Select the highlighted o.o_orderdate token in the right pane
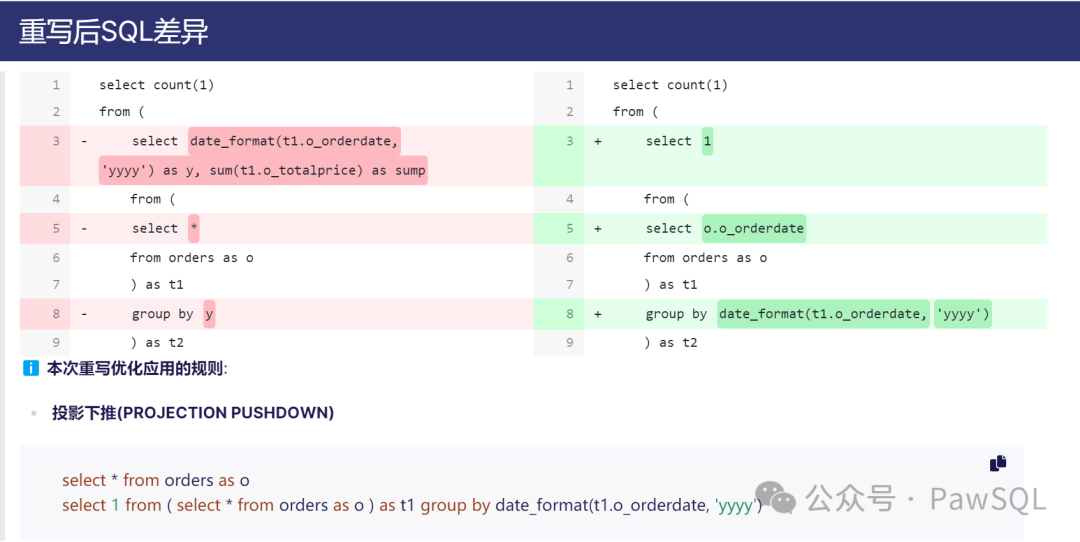1080x542 pixels. 754,229
